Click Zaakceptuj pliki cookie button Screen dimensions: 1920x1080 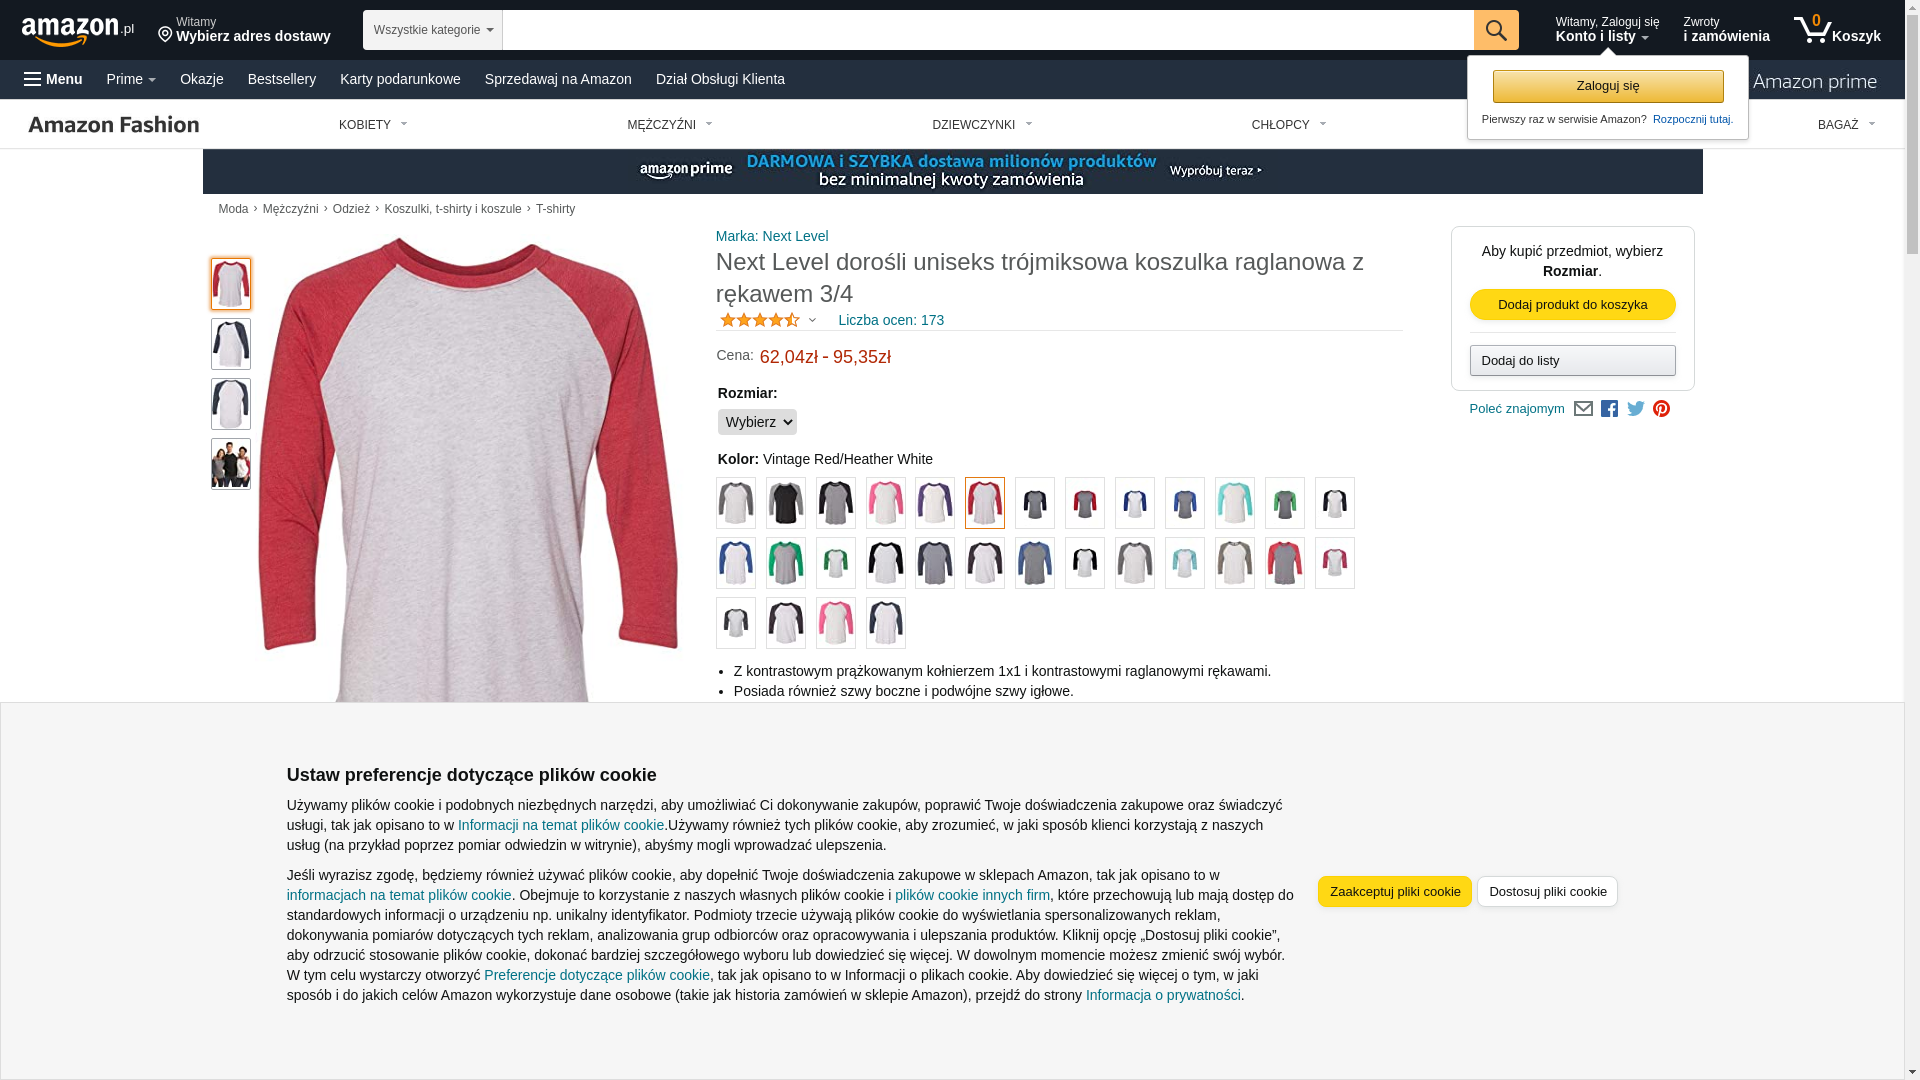coord(1395,892)
